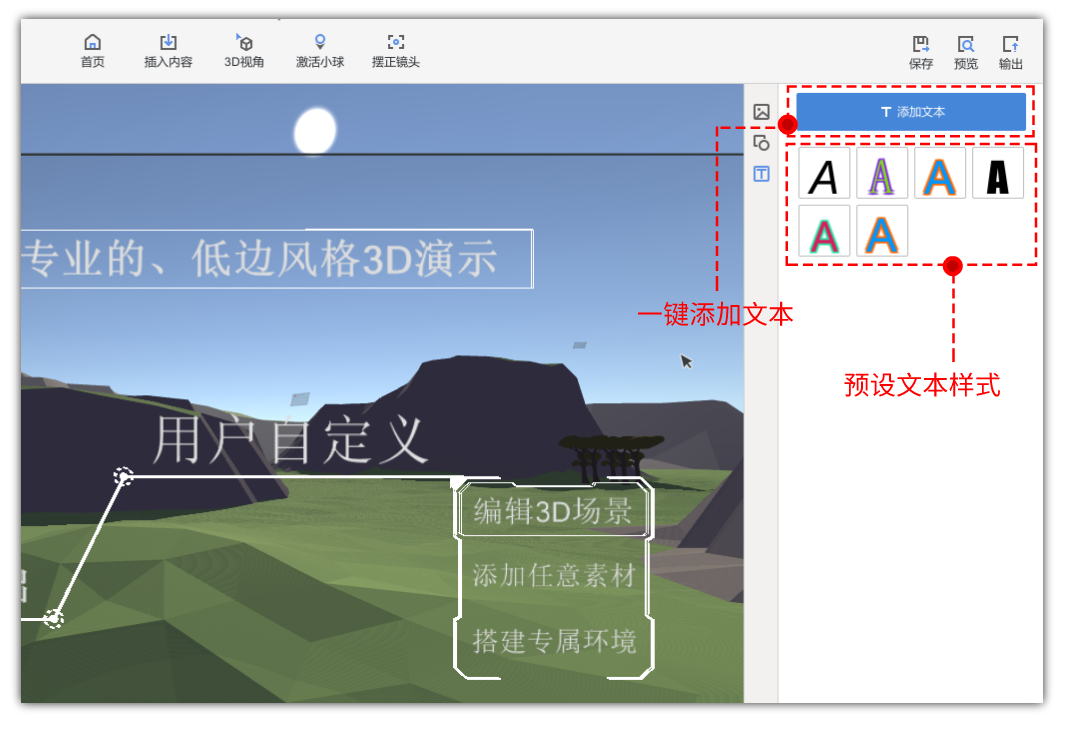Choose the black italic A text style

[x=824, y=175]
